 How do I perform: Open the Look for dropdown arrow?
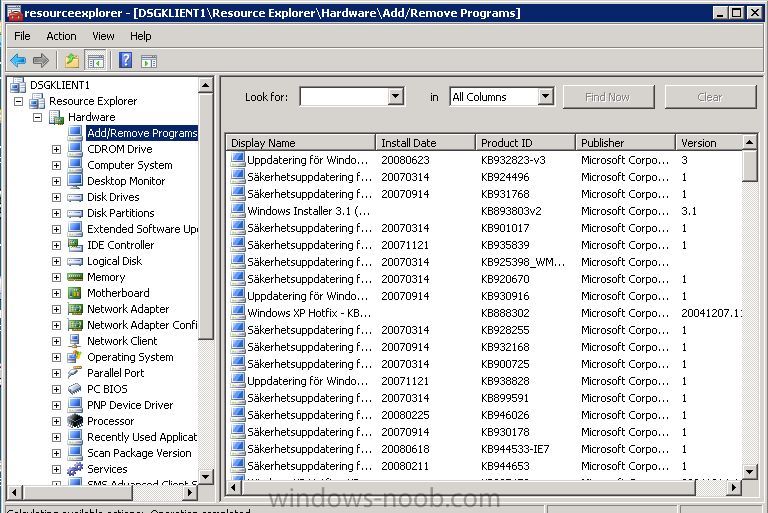click(x=396, y=97)
